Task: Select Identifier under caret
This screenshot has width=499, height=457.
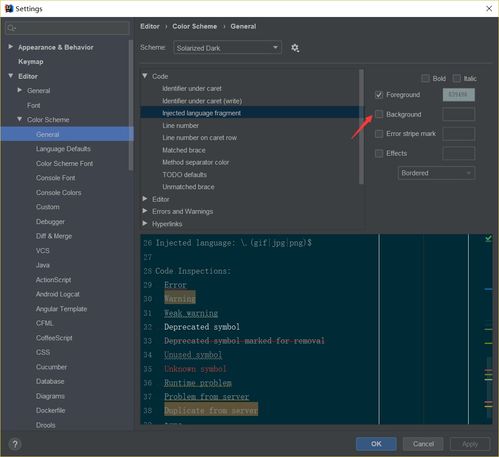Action: 192,89
